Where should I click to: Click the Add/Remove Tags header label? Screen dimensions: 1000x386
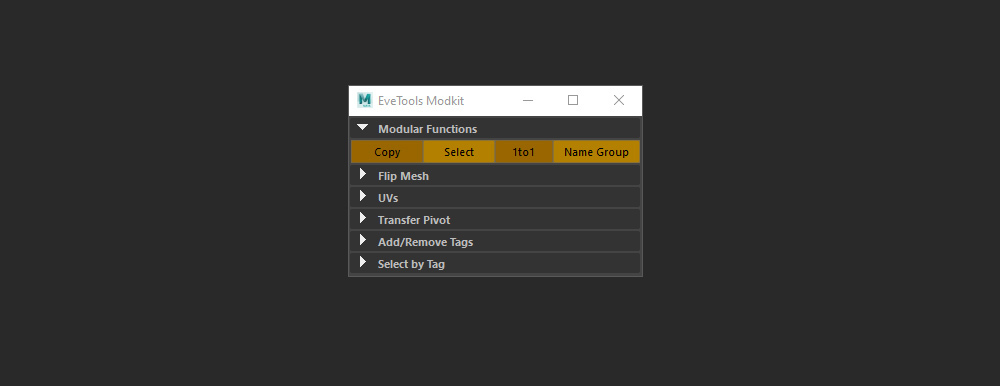pyautogui.click(x=425, y=242)
